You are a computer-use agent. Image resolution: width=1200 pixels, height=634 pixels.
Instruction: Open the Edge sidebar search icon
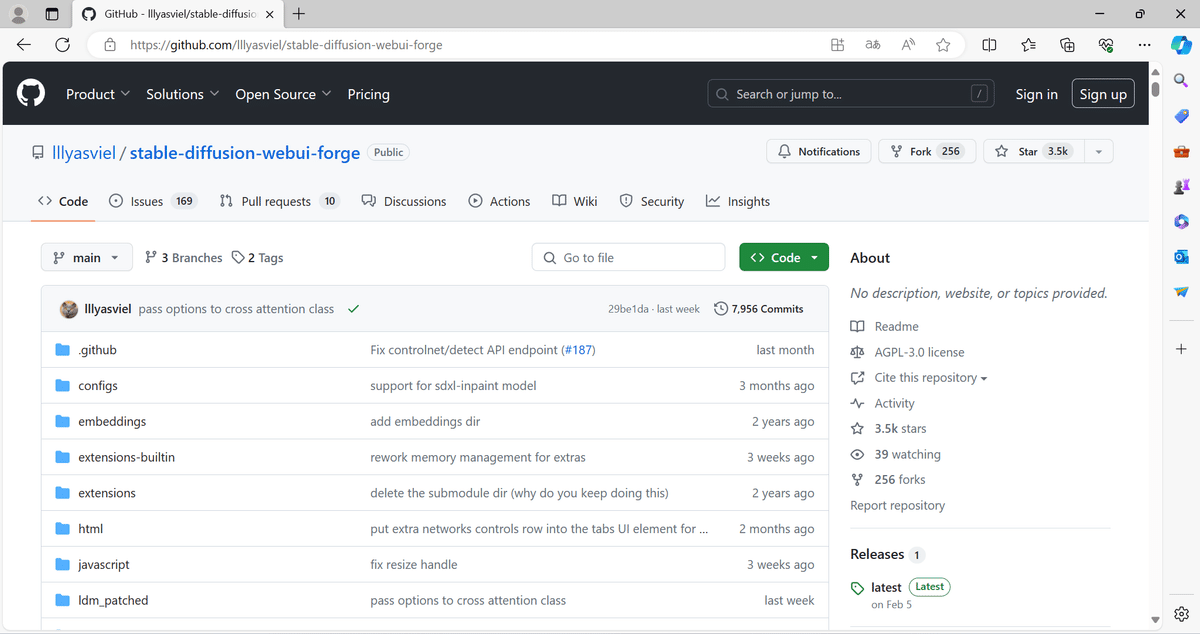[x=1181, y=81]
